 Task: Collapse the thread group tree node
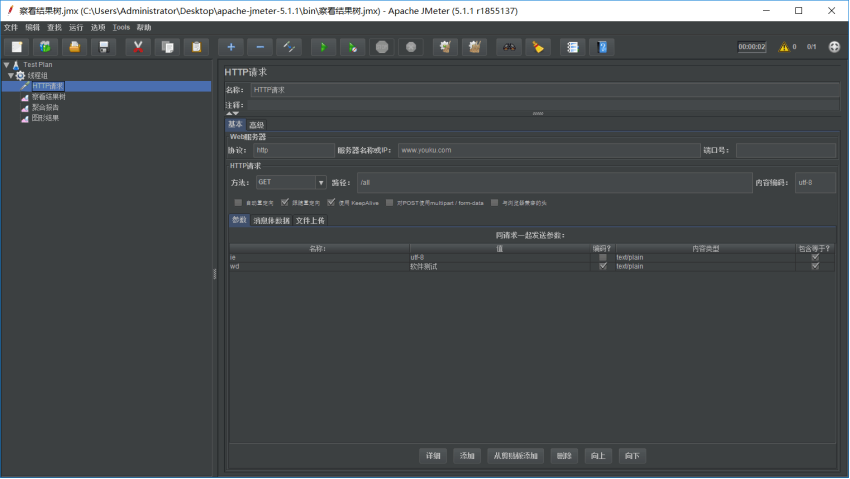click(10, 75)
